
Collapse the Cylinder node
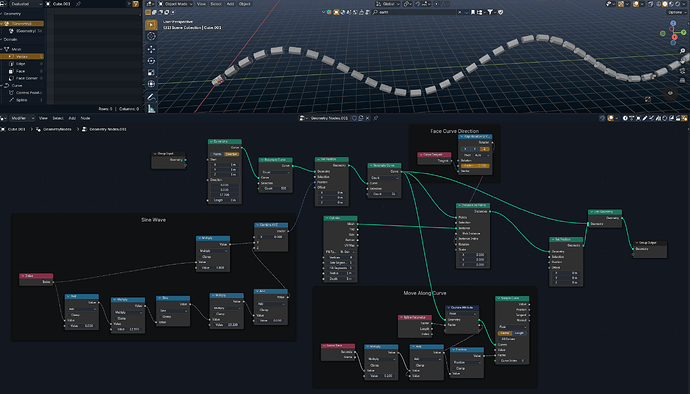(x=327, y=218)
